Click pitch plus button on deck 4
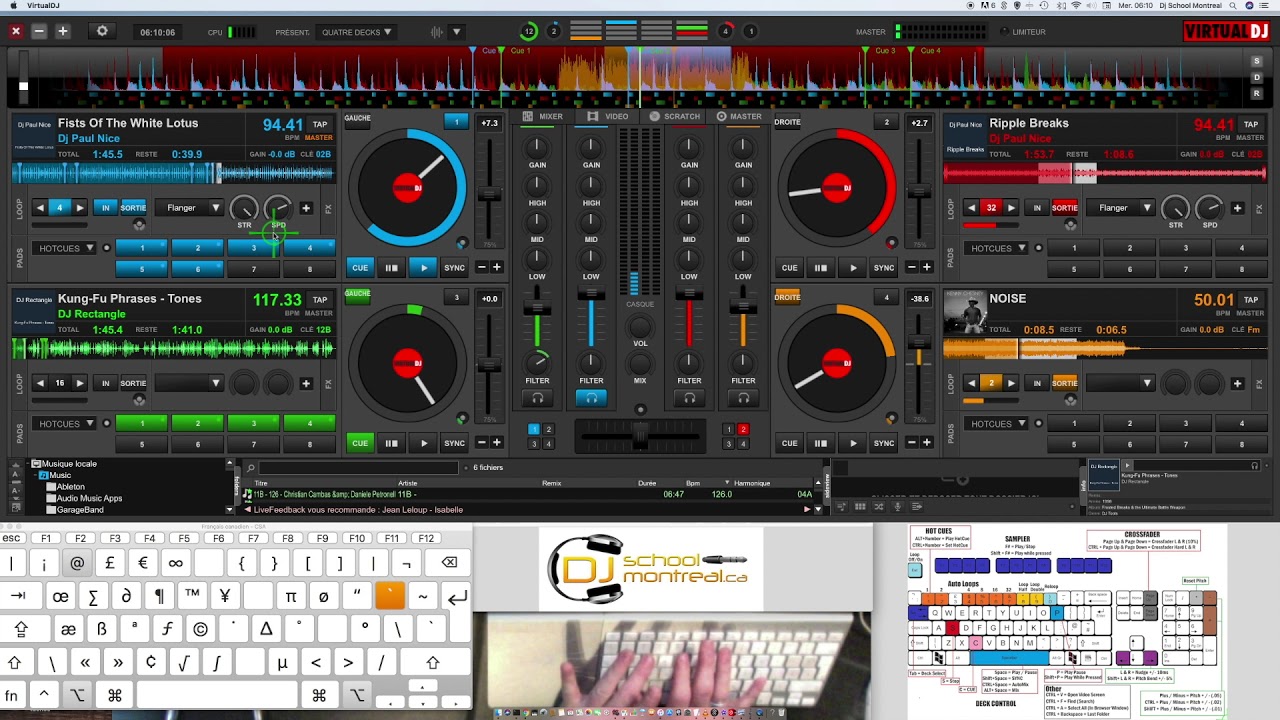Screen dimensions: 1280x720 [x=927, y=443]
